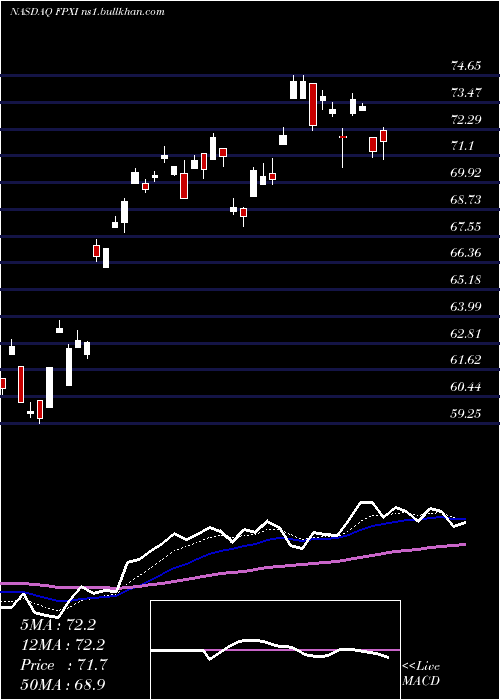The width and height of the screenshot is (500, 700).
Task: Click the 66.36 price axis label
Action: (x=466, y=253)
